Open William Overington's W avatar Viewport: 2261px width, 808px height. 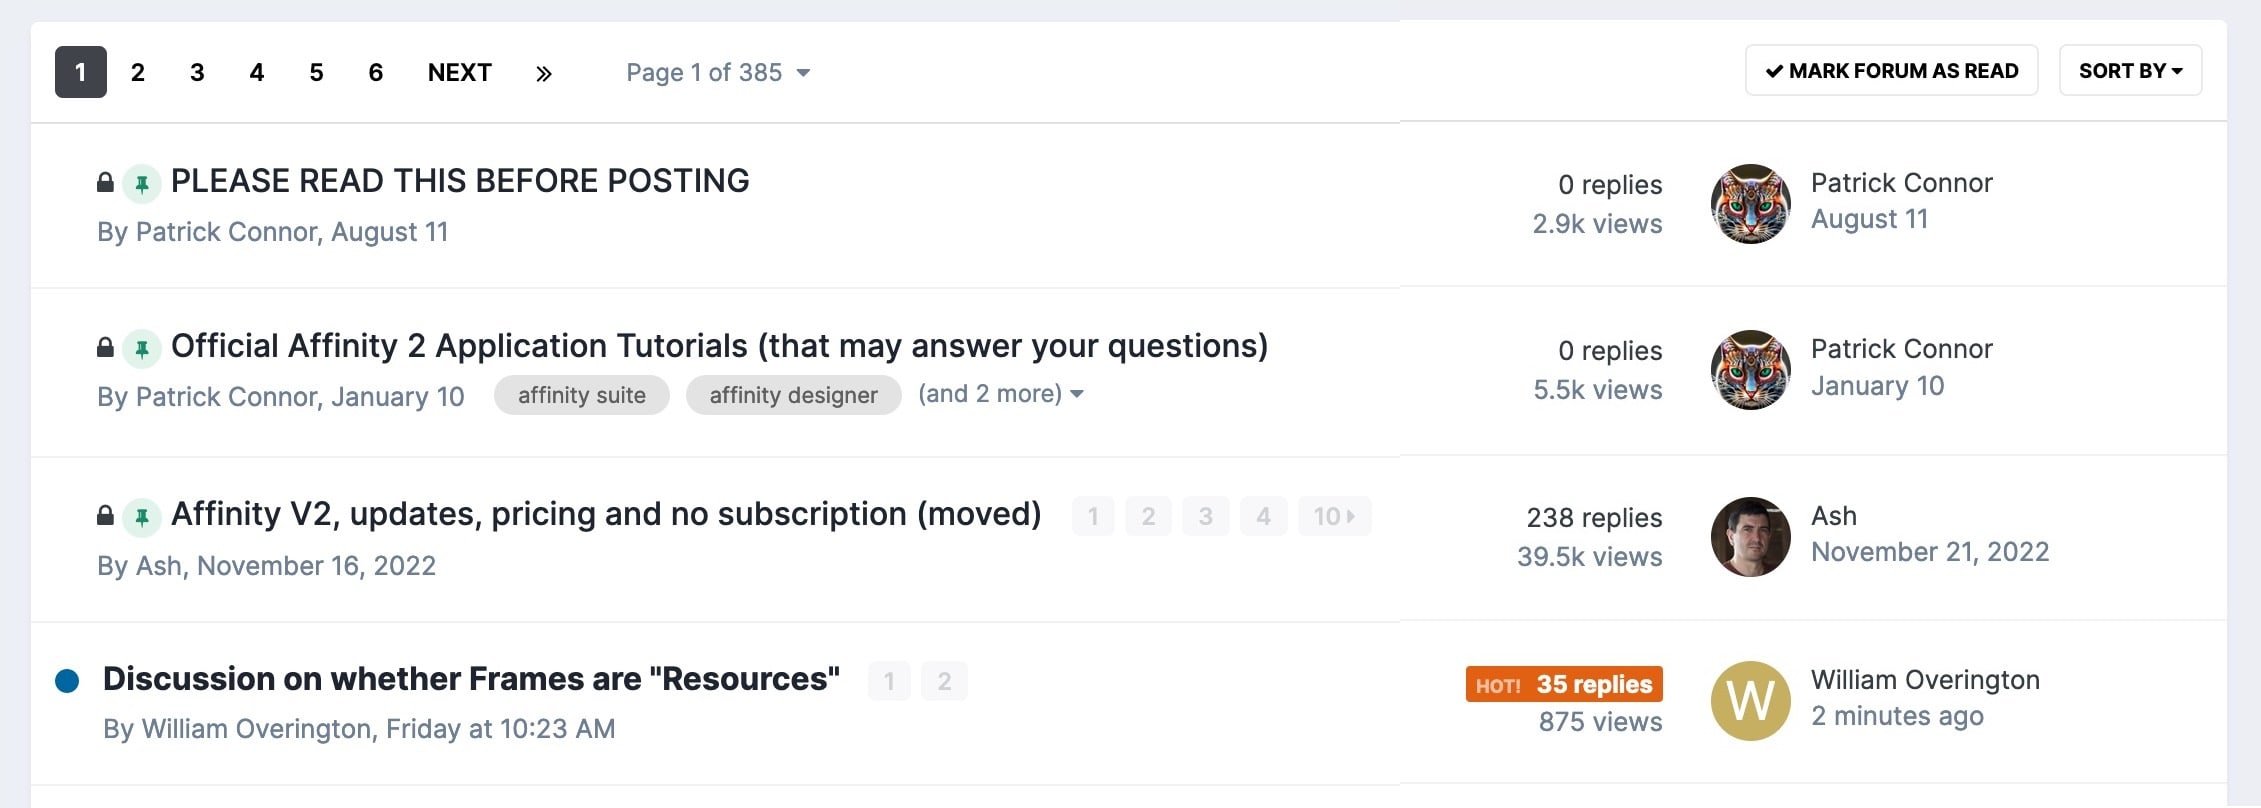1750,701
